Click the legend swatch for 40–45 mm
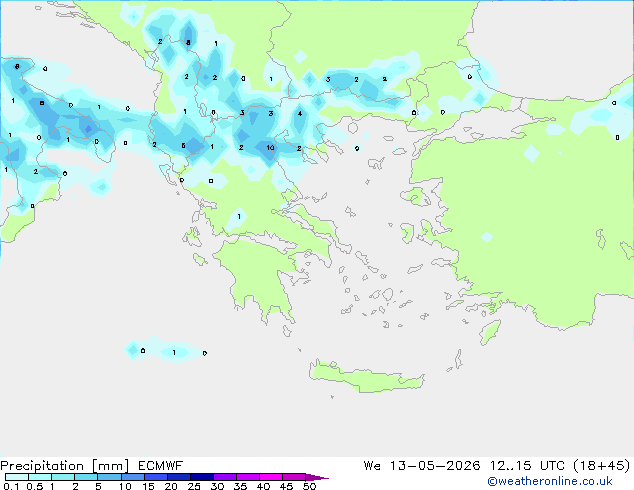 coord(271,477)
